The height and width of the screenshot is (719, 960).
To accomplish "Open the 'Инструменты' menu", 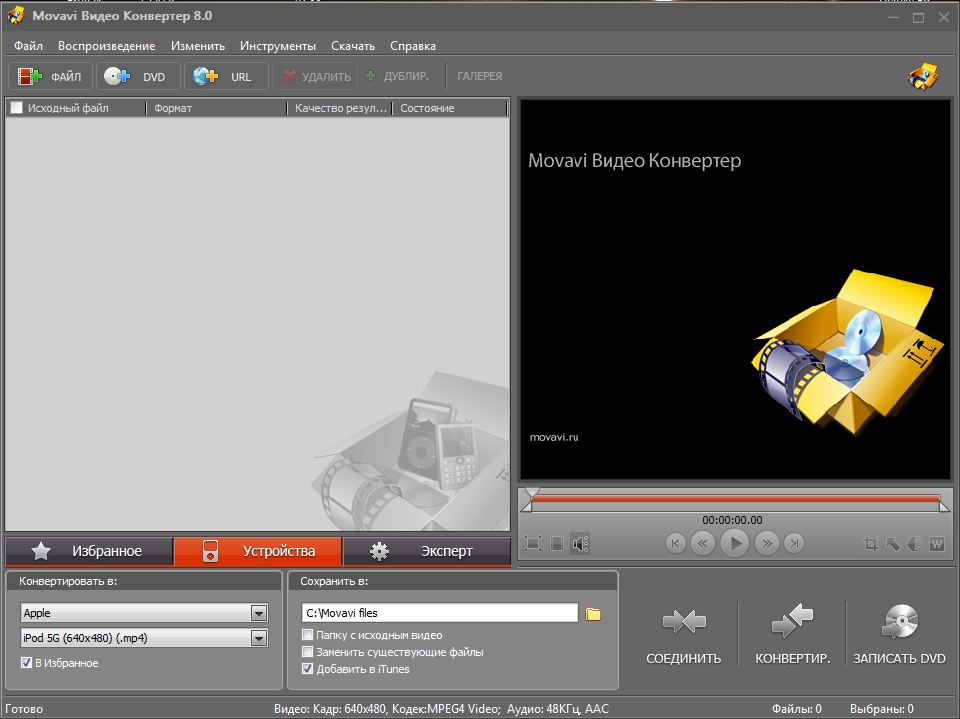I will click(277, 46).
